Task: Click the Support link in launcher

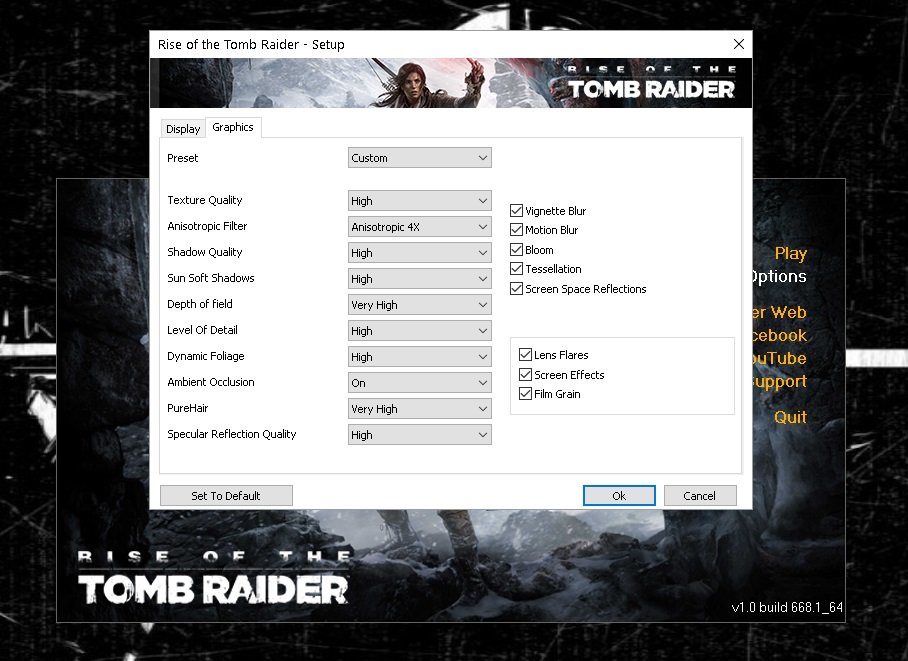Action: [x=779, y=381]
